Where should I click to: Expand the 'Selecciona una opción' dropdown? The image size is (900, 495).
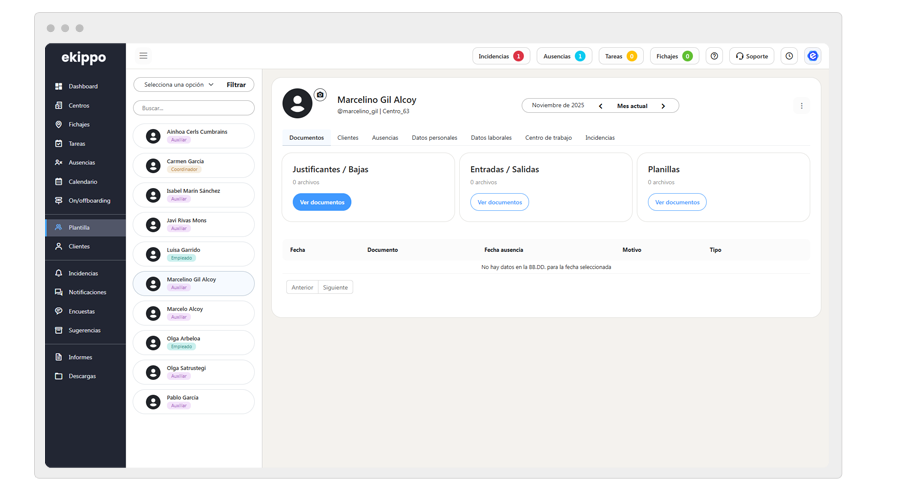click(178, 85)
